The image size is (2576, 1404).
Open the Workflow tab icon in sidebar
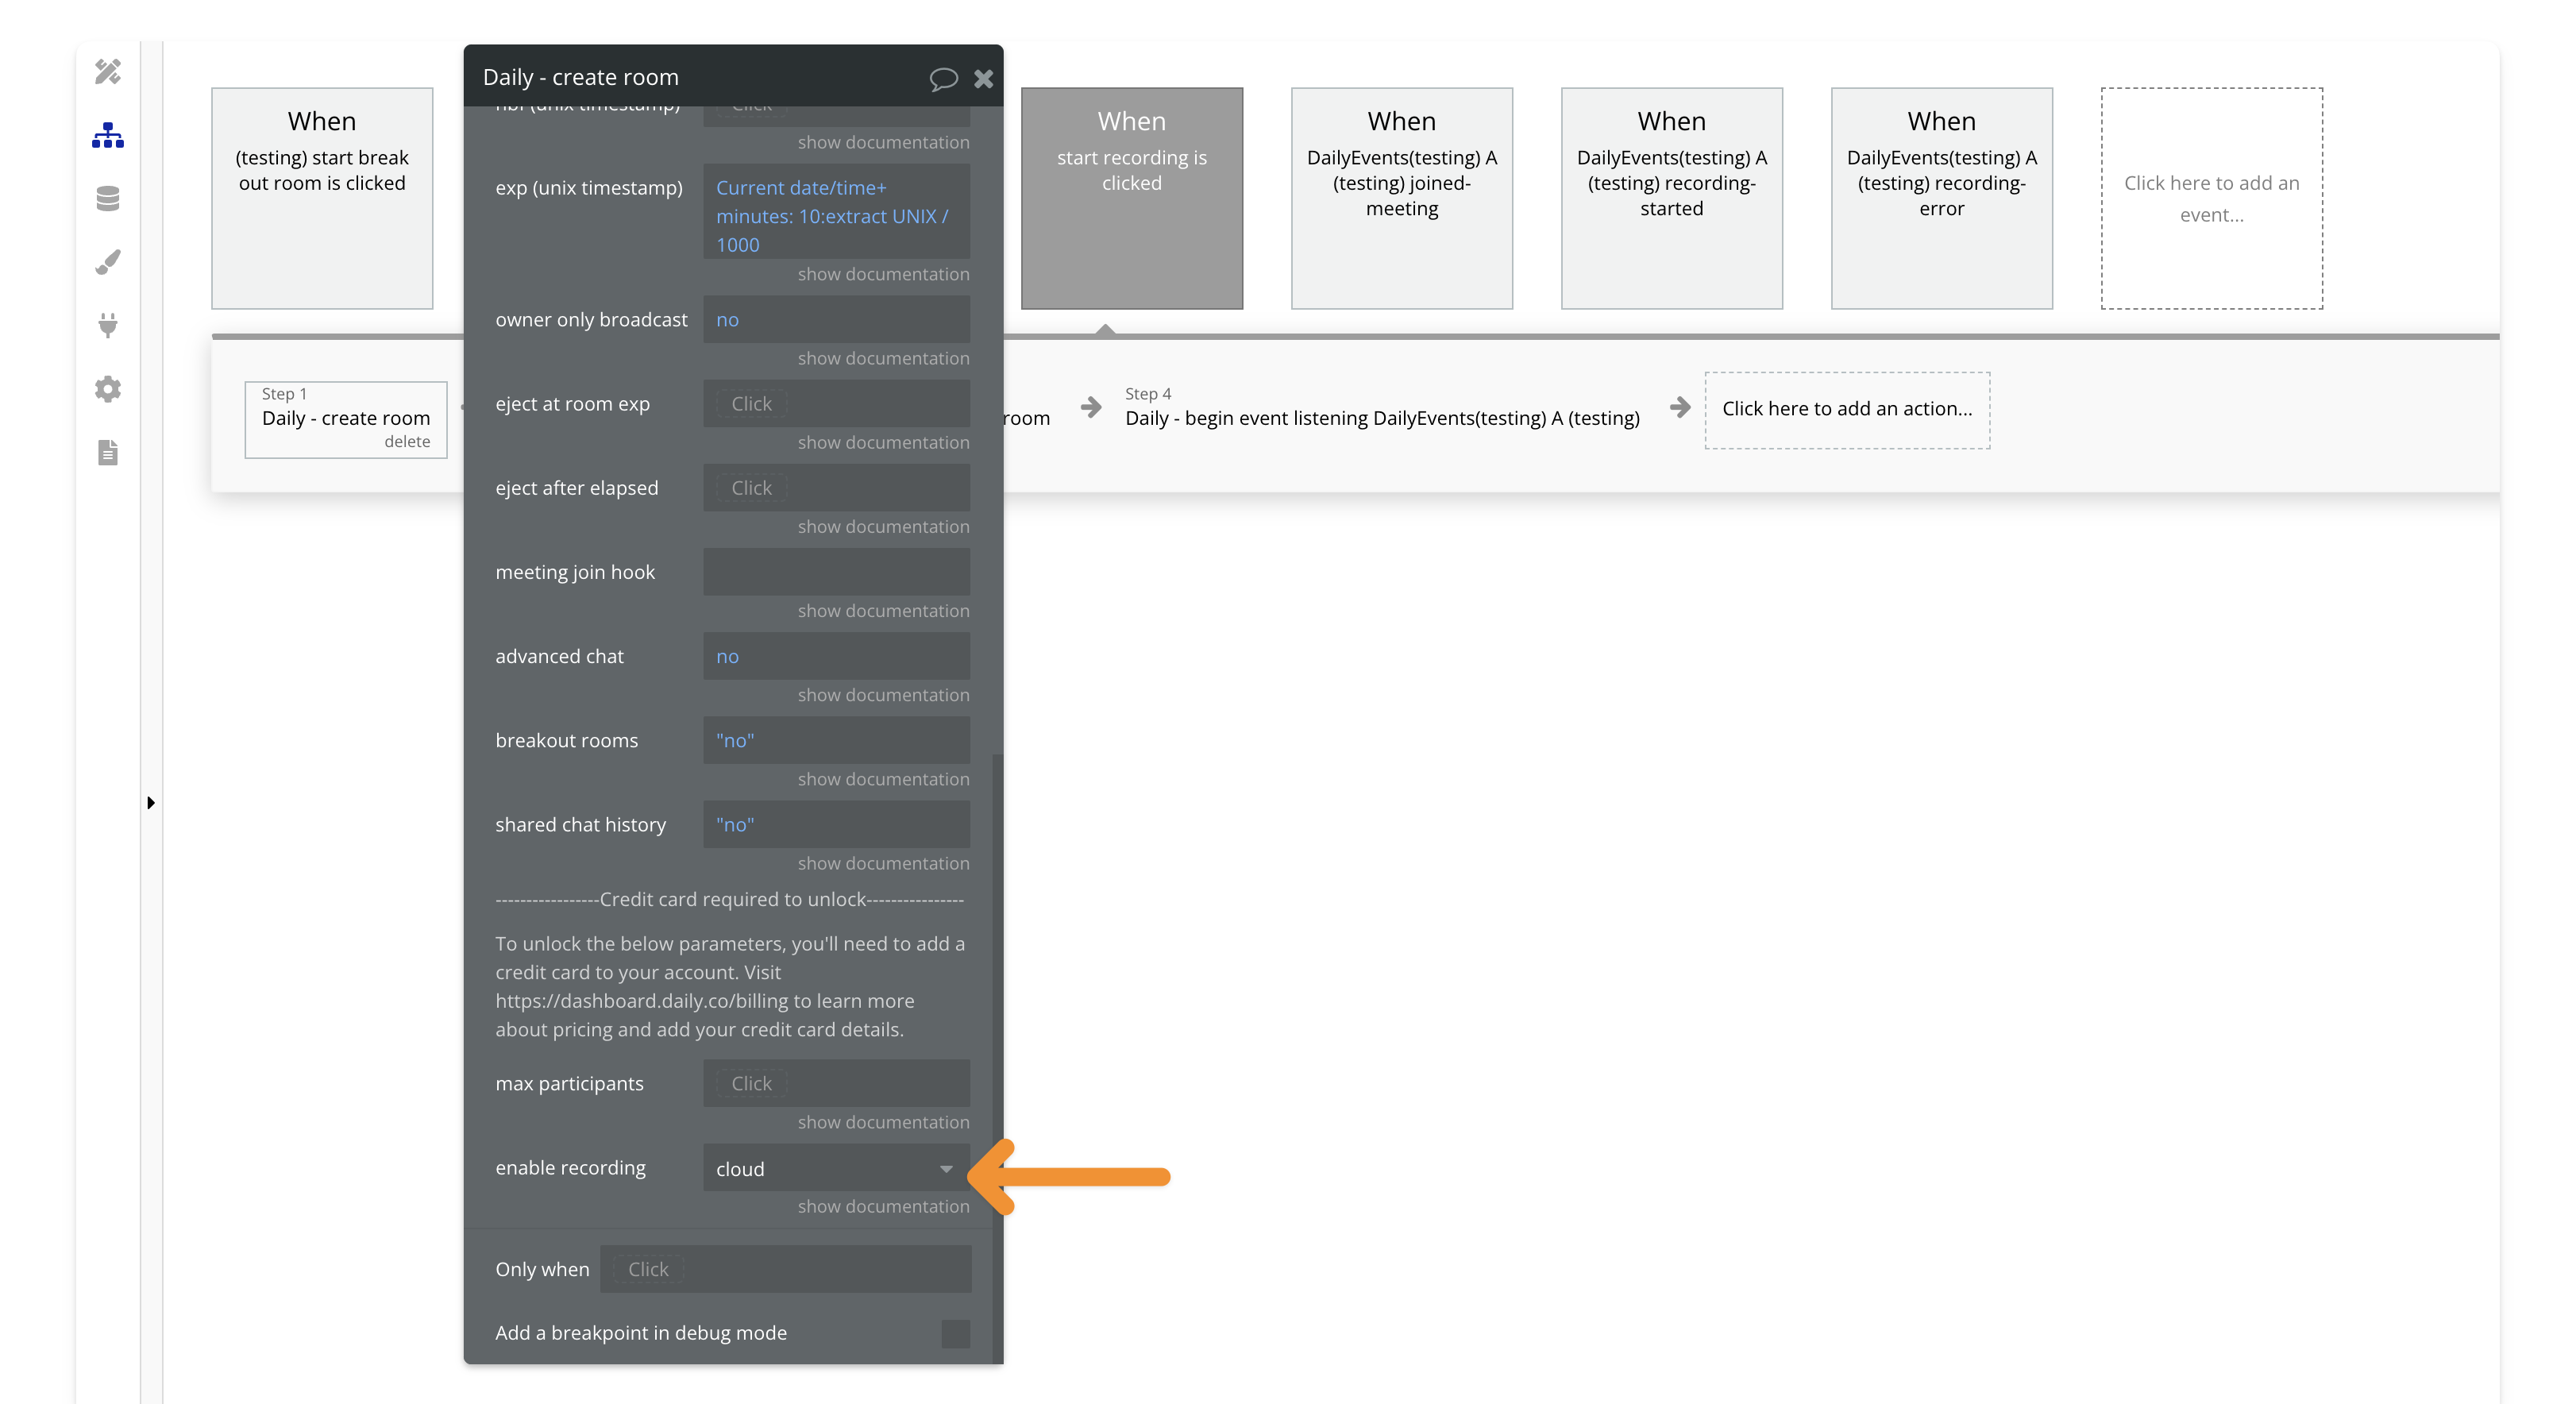pyautogui.click(x=108, y=135)
